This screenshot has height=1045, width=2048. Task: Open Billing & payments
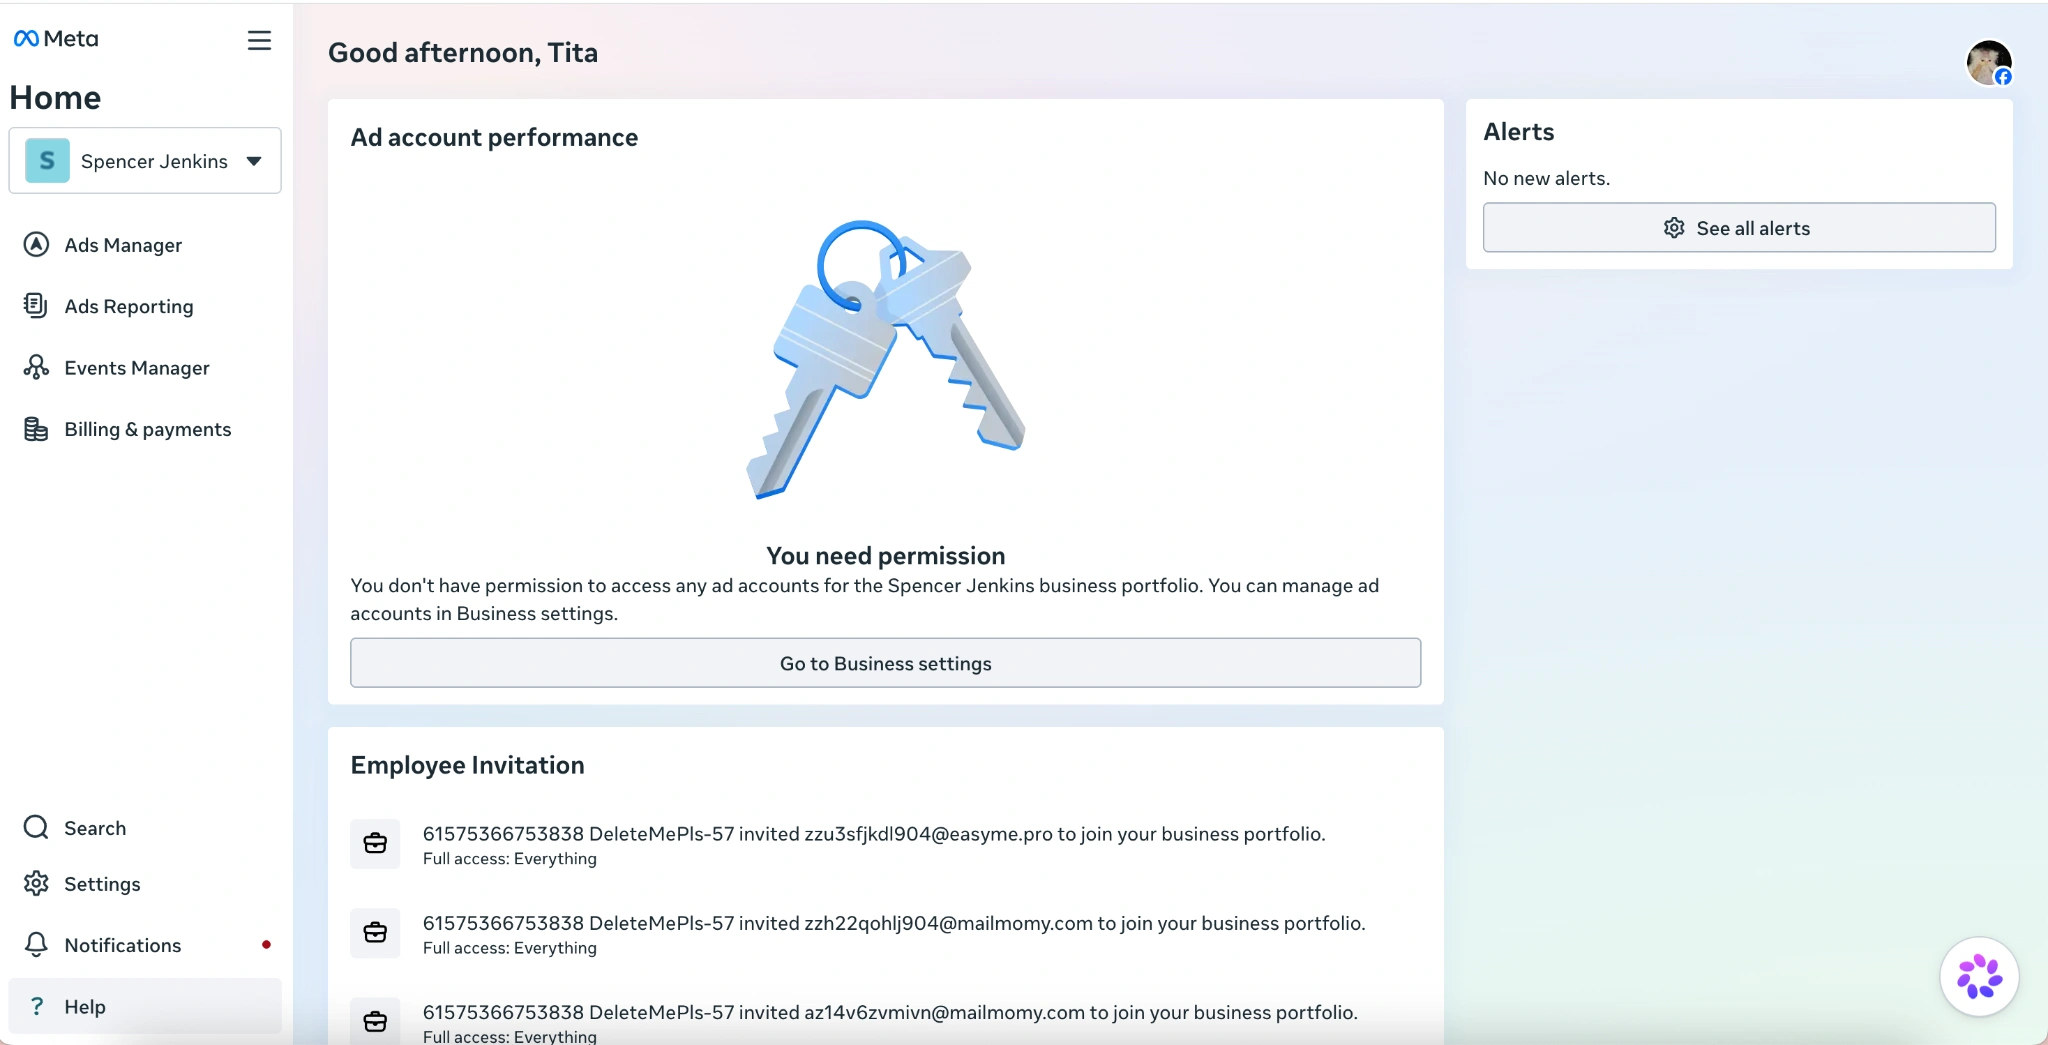[145, 429]
